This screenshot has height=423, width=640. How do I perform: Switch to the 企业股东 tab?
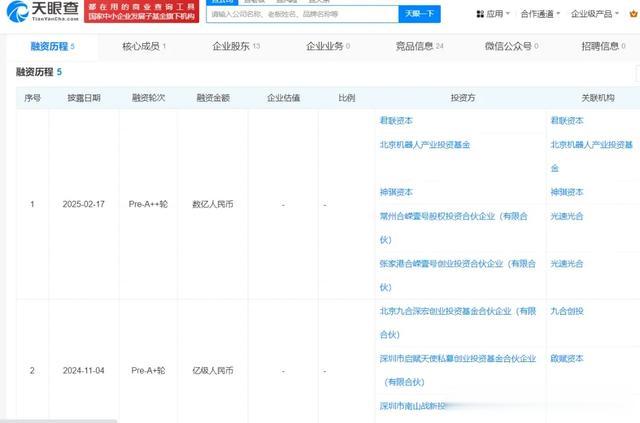click(x=236, y=46)
